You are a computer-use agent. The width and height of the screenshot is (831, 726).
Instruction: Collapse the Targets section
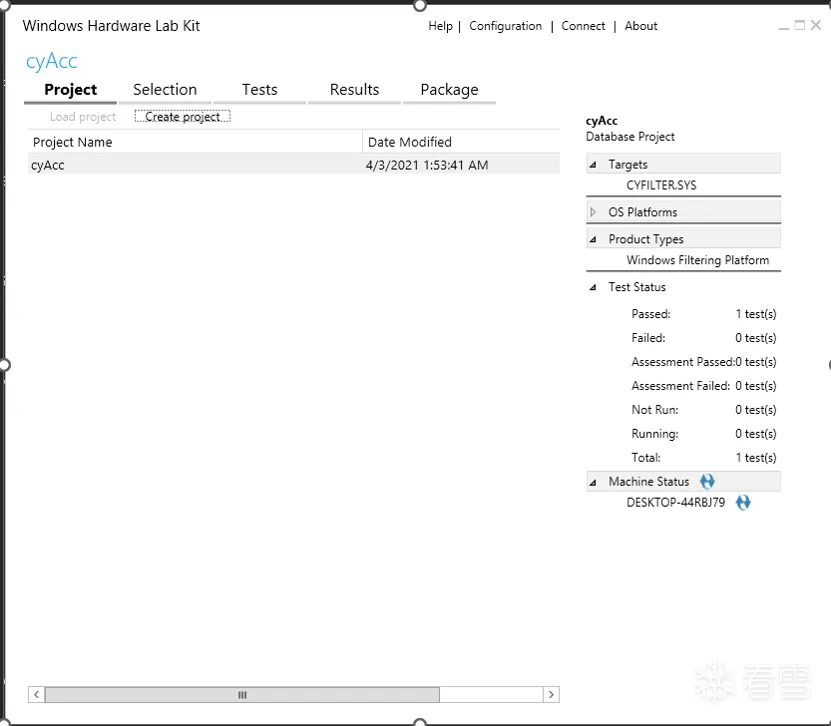[593, 165]
